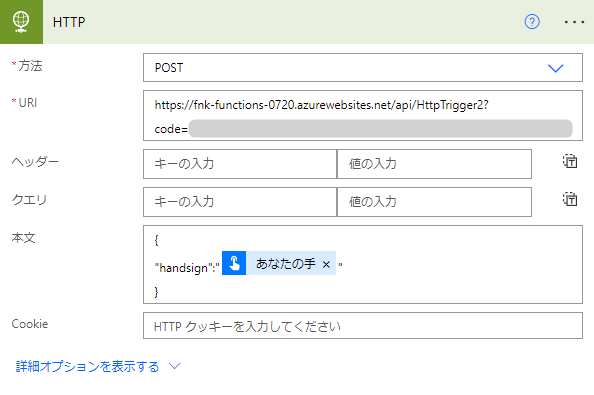
Task: Click the Cookie input field
Action: 363,326
